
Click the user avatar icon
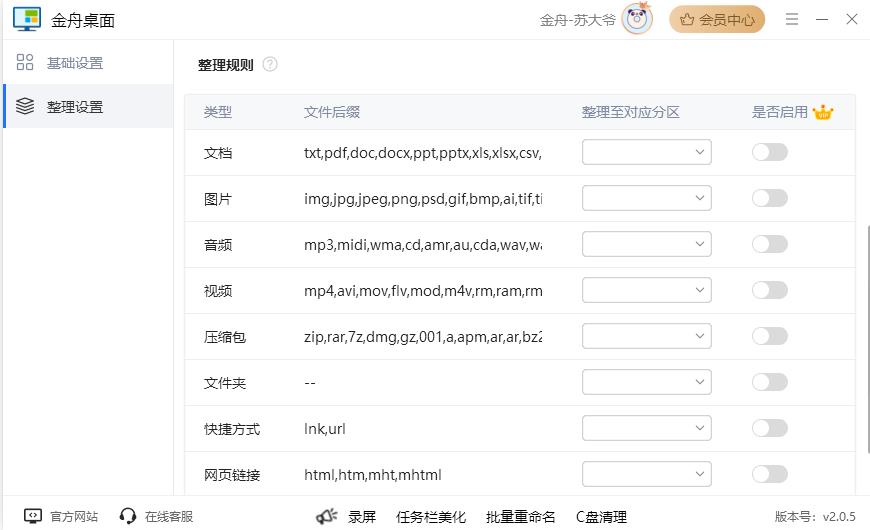click(x=637, y=19)
